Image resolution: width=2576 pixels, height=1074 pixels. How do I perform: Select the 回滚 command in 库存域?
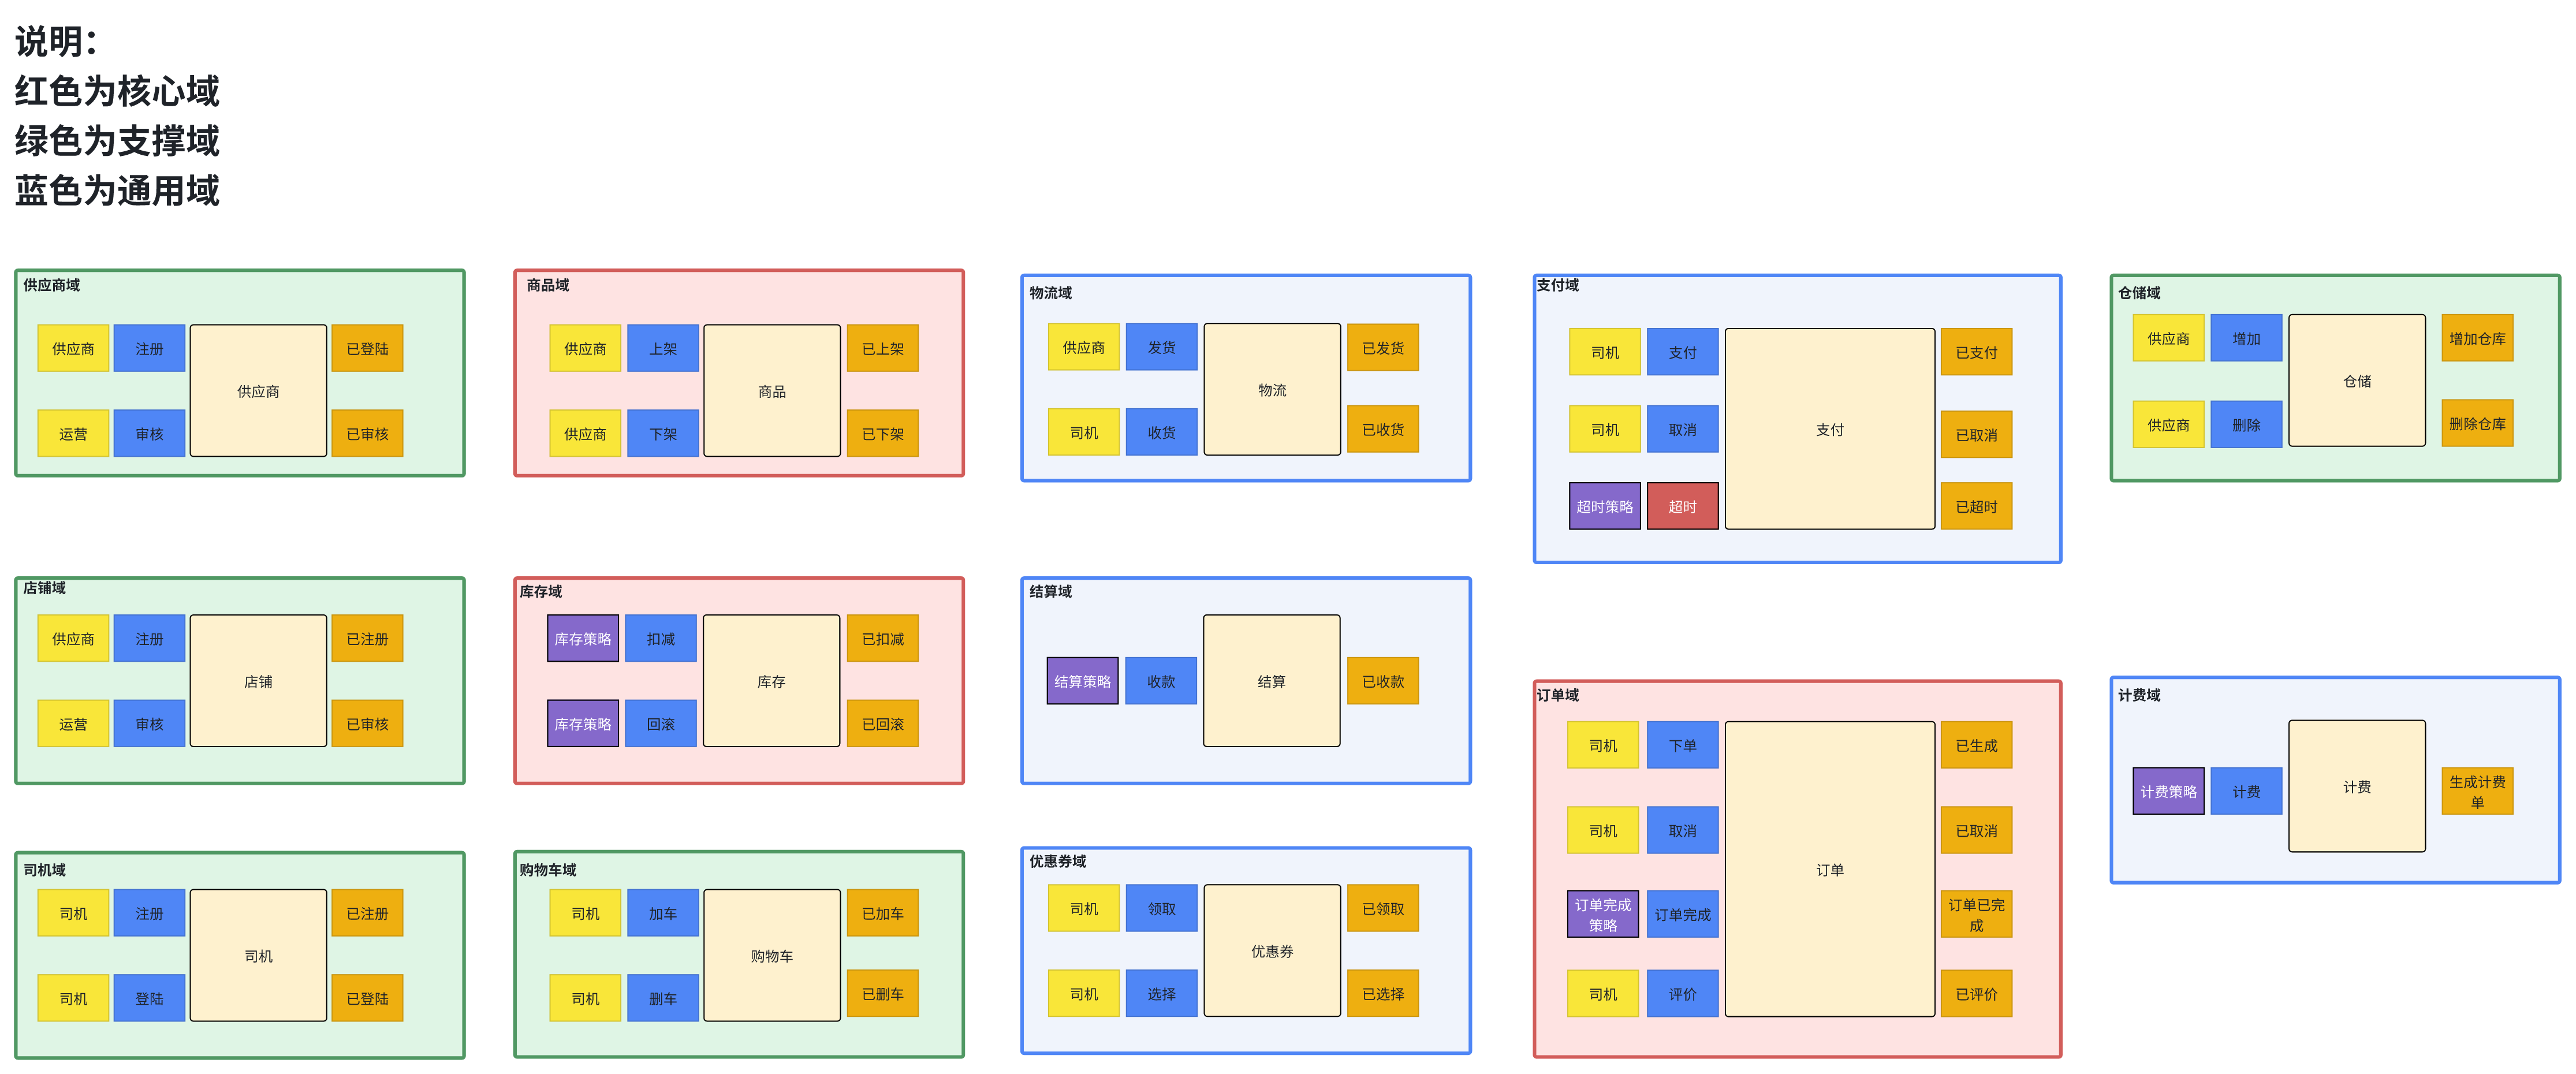coord(660,723)
